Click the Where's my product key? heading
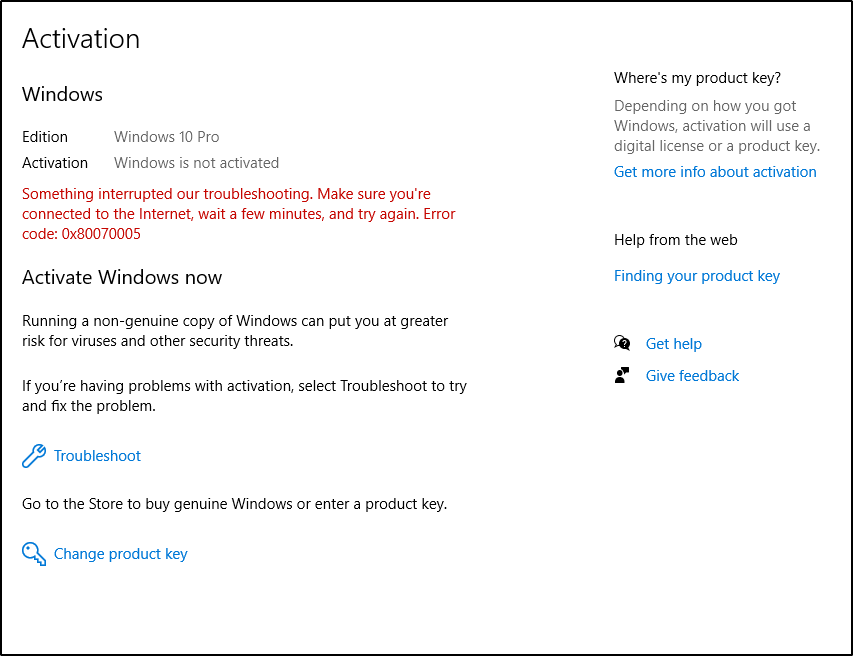 point(697,78)
